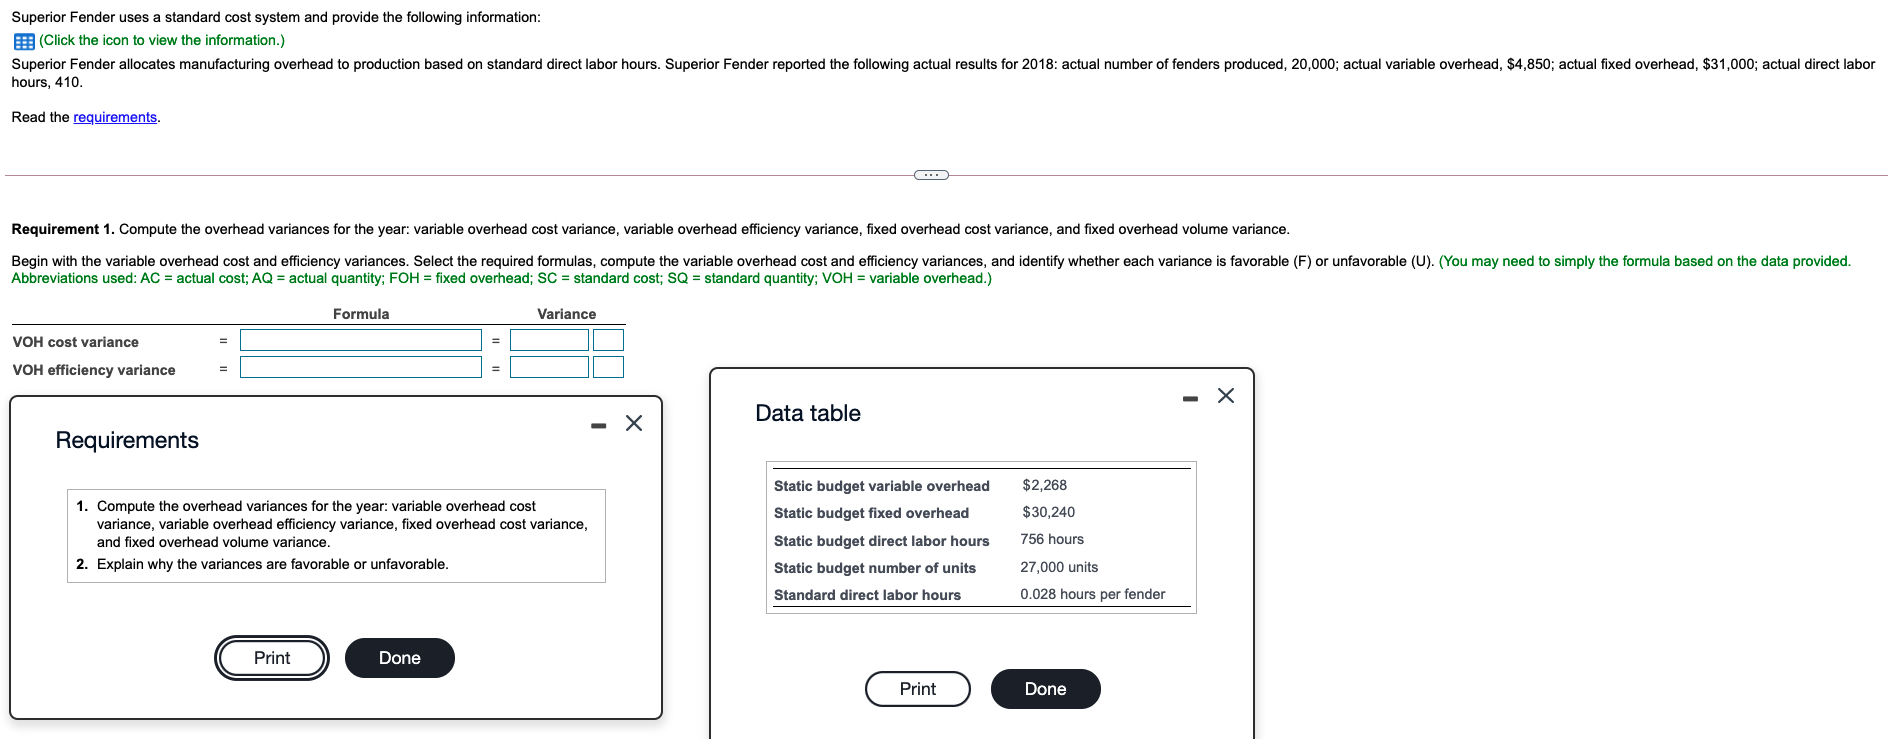Screen dimensions: 1896x739
Task: Click the Static budget number of units label
Action: click(x=874, y=568)
